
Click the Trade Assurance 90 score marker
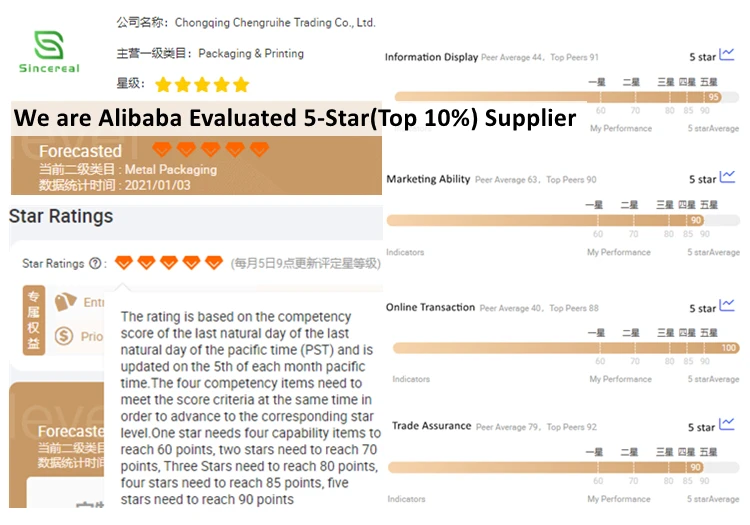pyautogui.click(x=695, y=468)
